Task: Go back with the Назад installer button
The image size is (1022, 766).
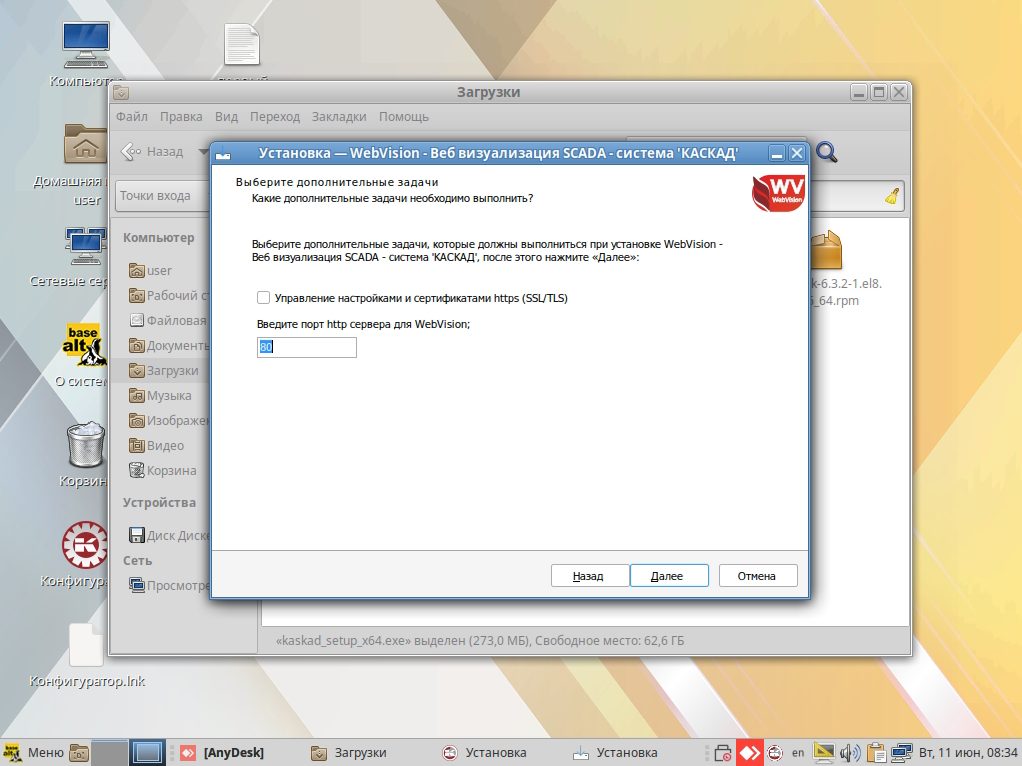Action: pyautogui.click(x=589, y=576)
